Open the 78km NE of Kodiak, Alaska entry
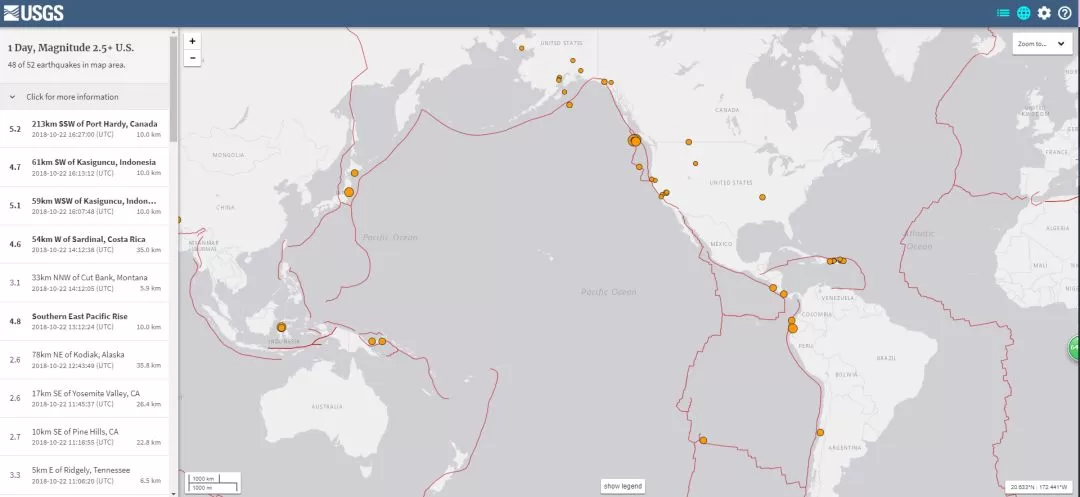Image resolution: width=1080 pixels, height=497 pixels. (84, 359)
